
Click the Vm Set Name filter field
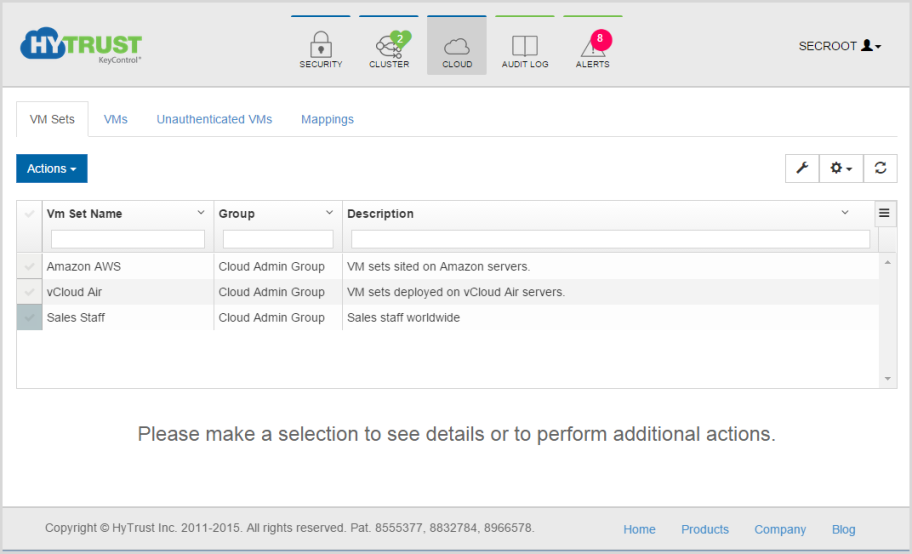[128, 239]
